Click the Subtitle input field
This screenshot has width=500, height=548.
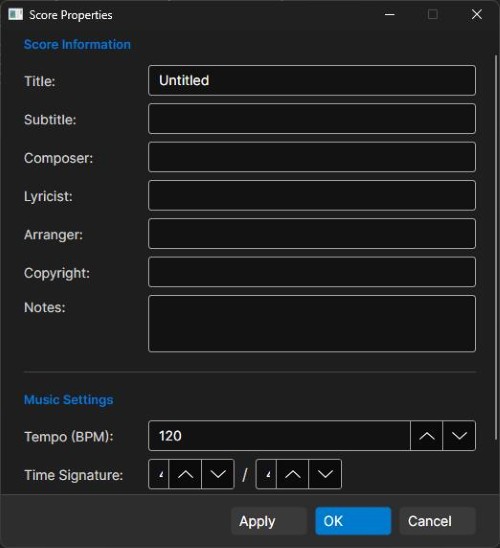tap(312, 118)
